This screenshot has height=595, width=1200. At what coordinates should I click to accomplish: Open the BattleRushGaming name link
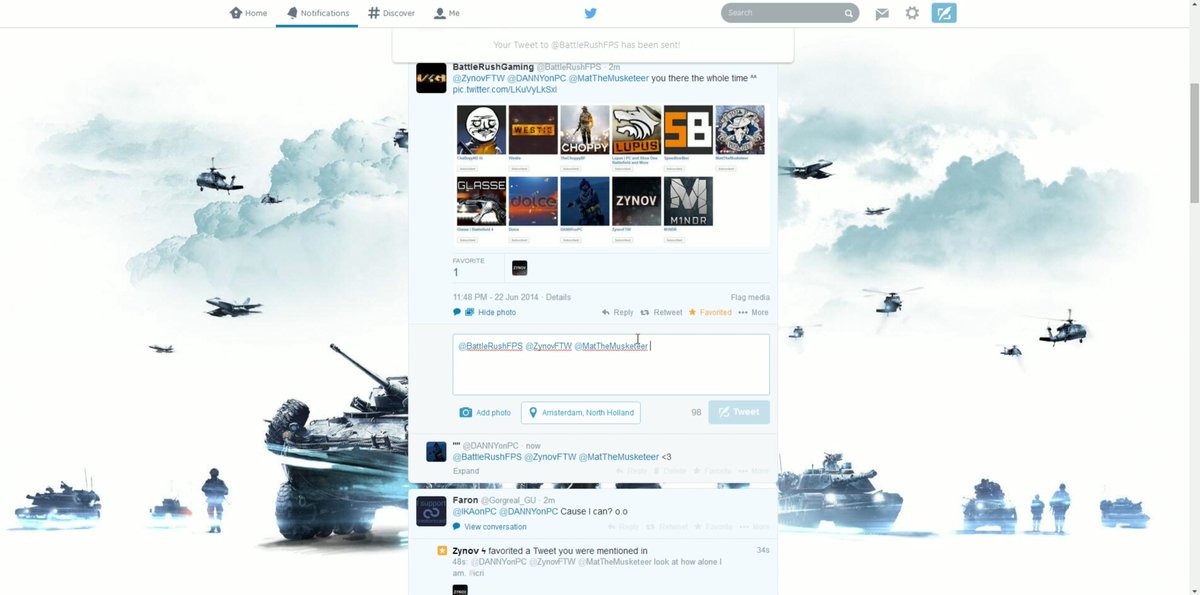493,67
